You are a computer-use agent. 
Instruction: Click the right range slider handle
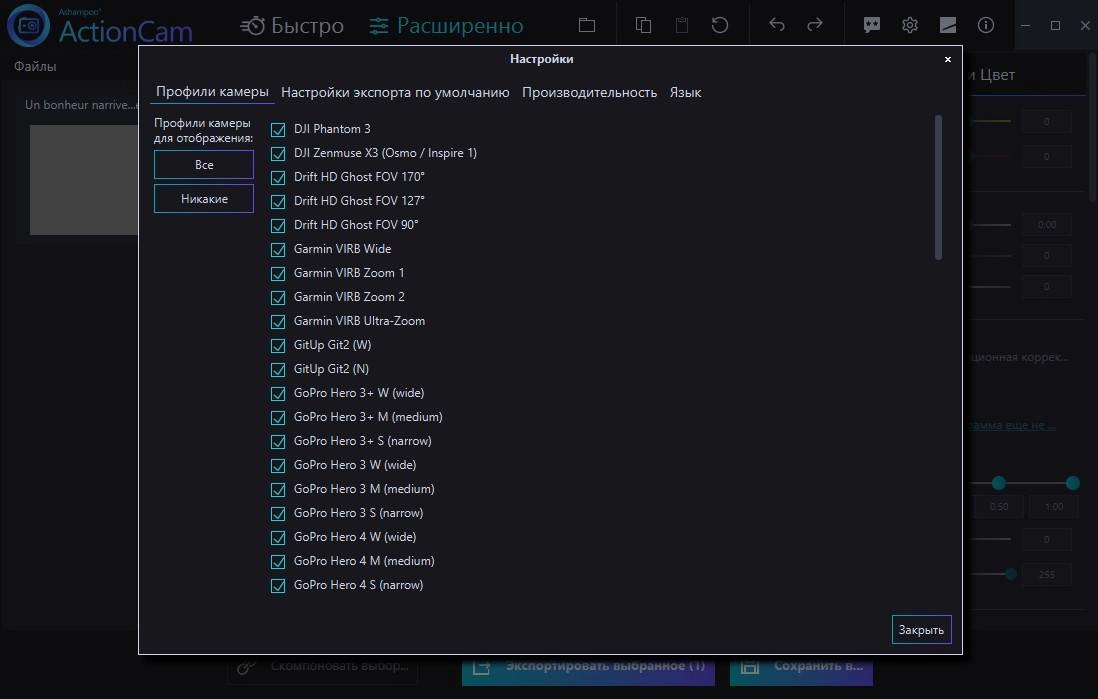[1072, 483]
